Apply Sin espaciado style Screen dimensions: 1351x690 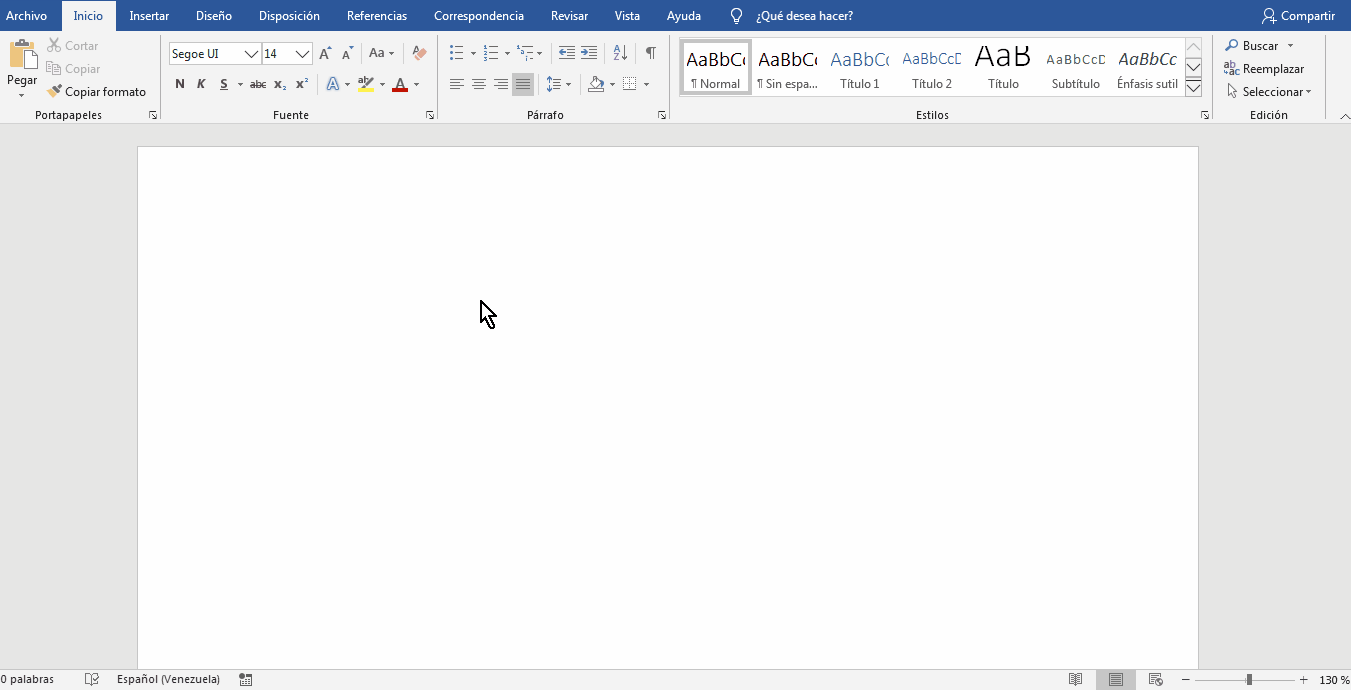point(788,68)
